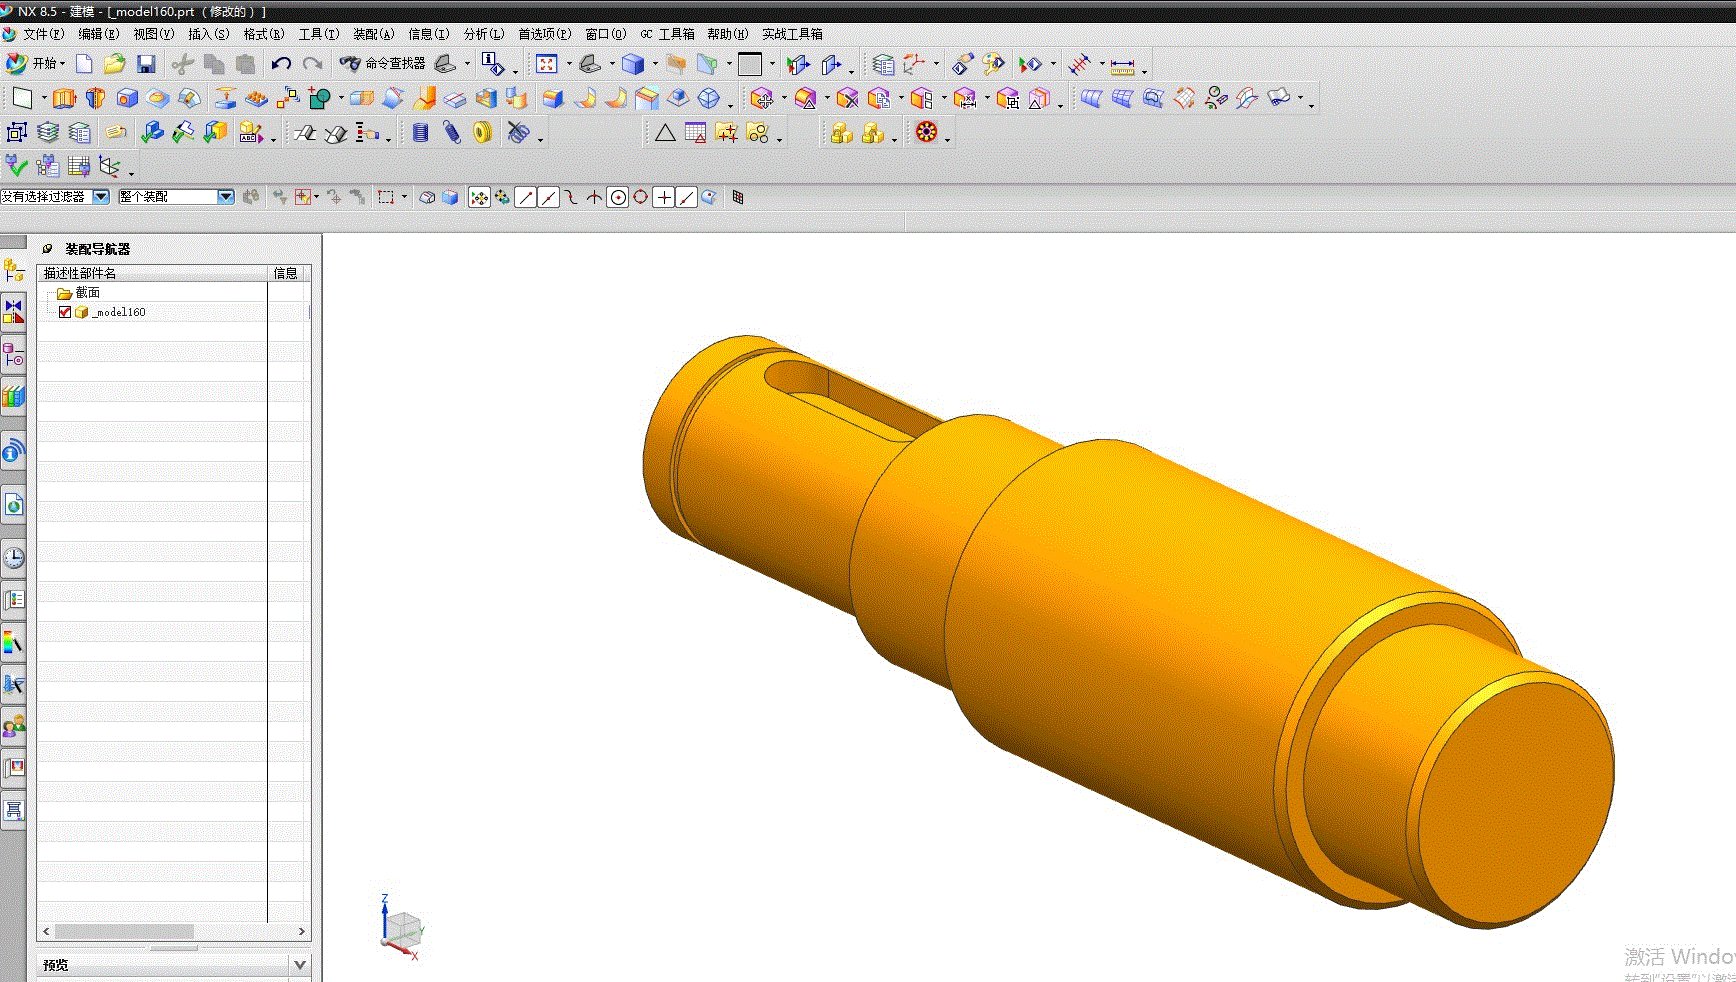Select the 截面 folder in navigator
Image resolution: width=1736 pixels, height=982 pixels.
coord(79,293)
